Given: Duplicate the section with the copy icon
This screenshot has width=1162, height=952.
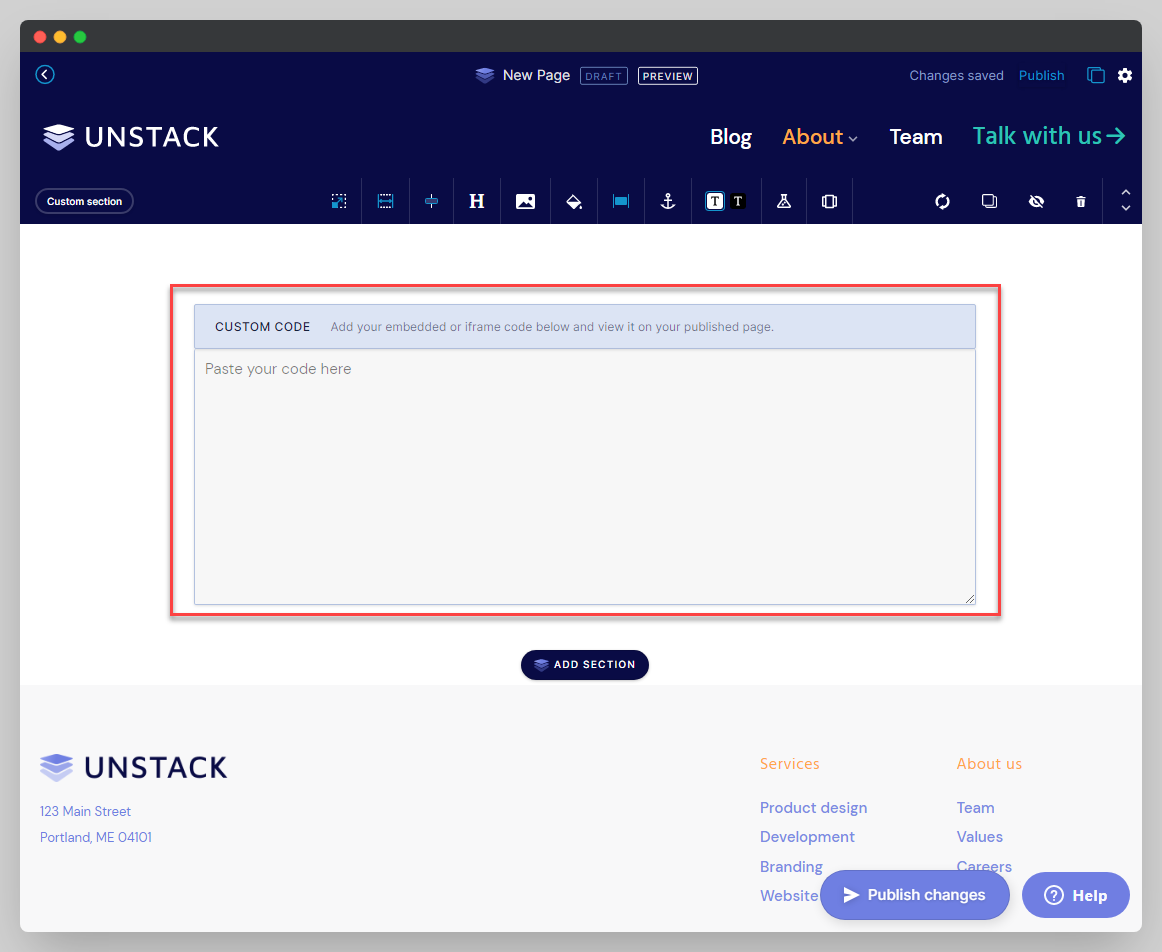Looking at the screenshot, I should click(x=989, y=201).
